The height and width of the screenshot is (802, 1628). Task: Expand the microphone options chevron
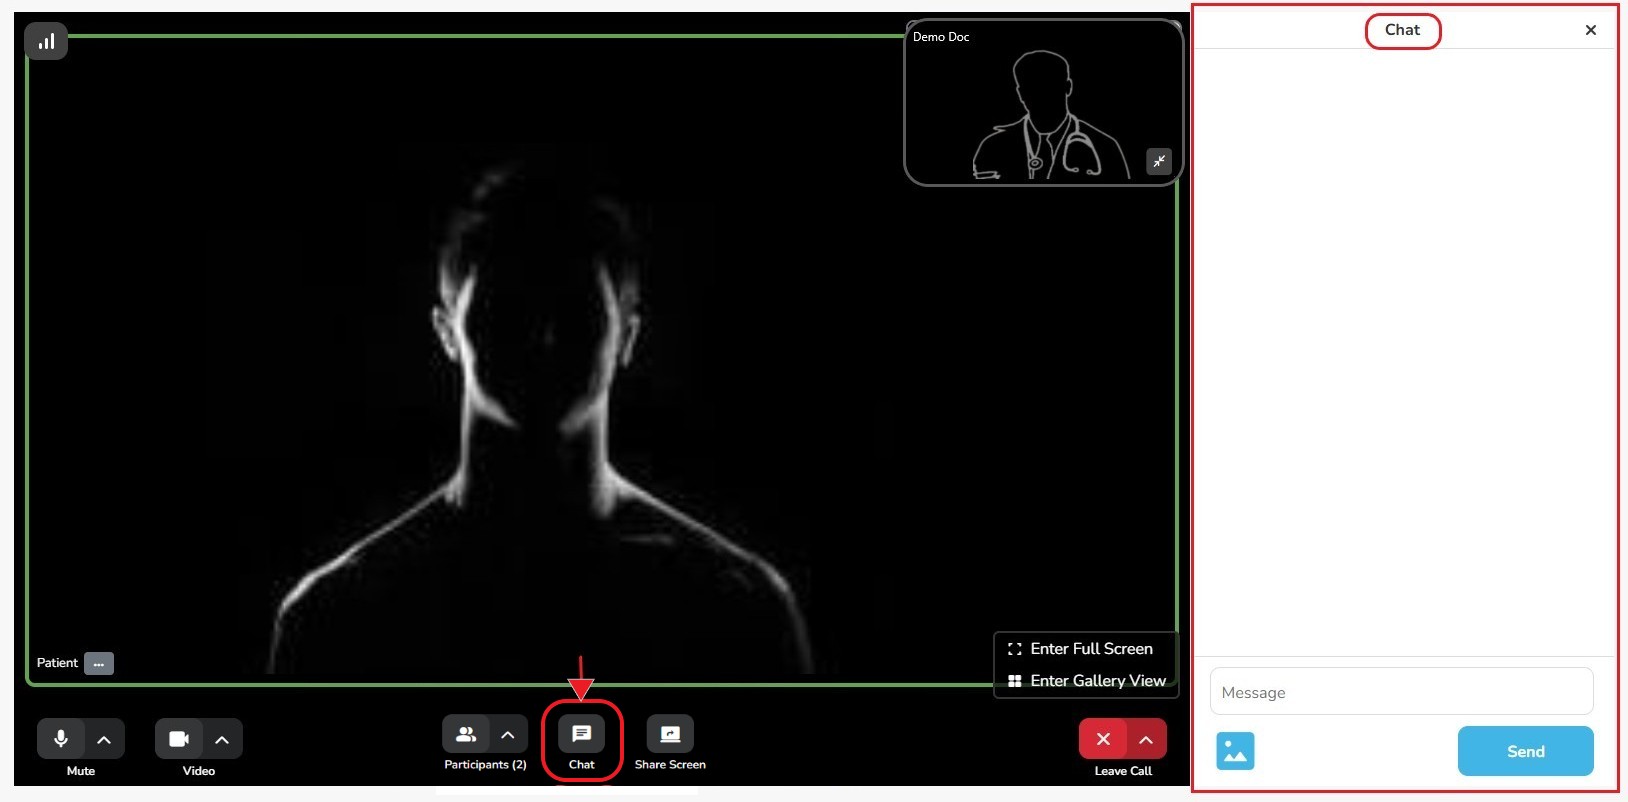104,739
